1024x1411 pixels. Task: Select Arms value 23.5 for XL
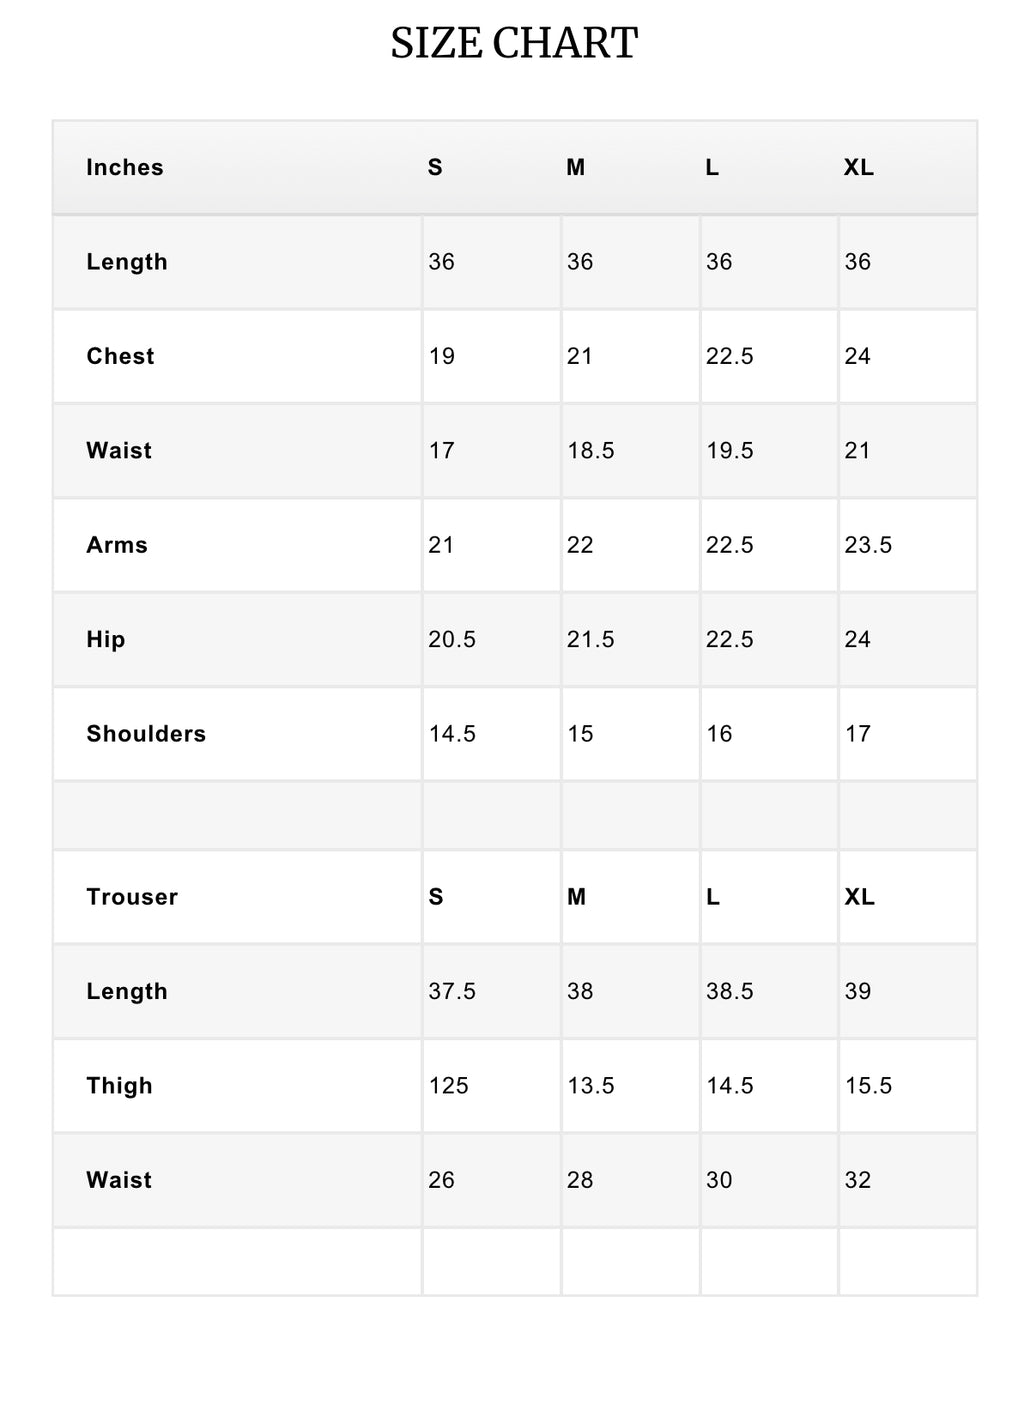coord(868,545)
